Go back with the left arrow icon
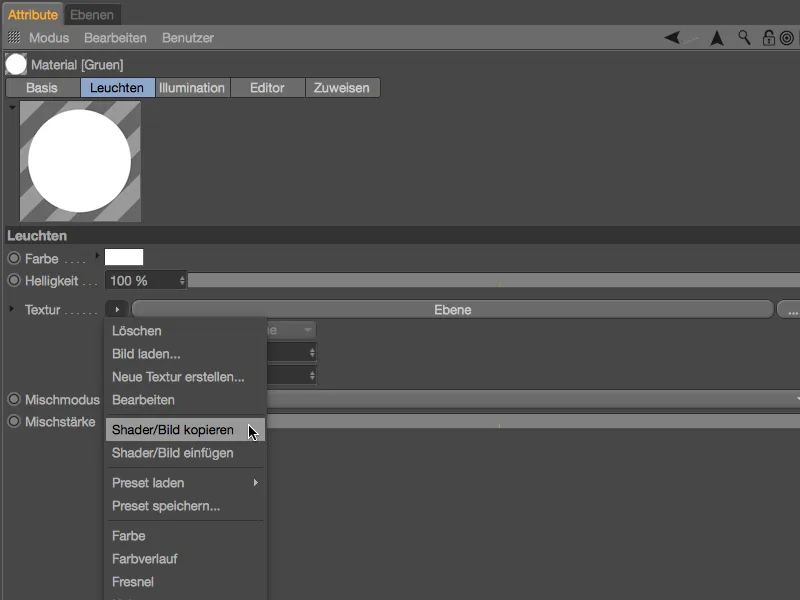Image resolution: width=800 pixels, height=600 pixels. click(x=672, y=37)
